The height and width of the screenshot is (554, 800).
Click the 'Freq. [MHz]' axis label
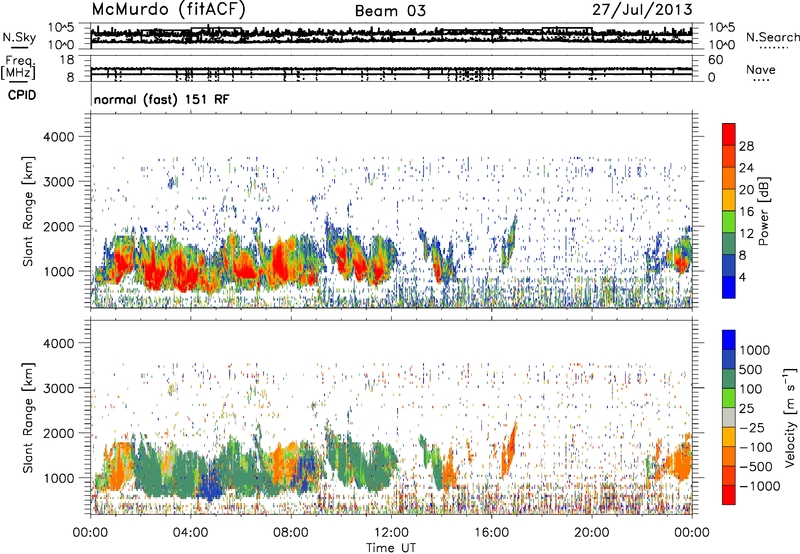18,68
